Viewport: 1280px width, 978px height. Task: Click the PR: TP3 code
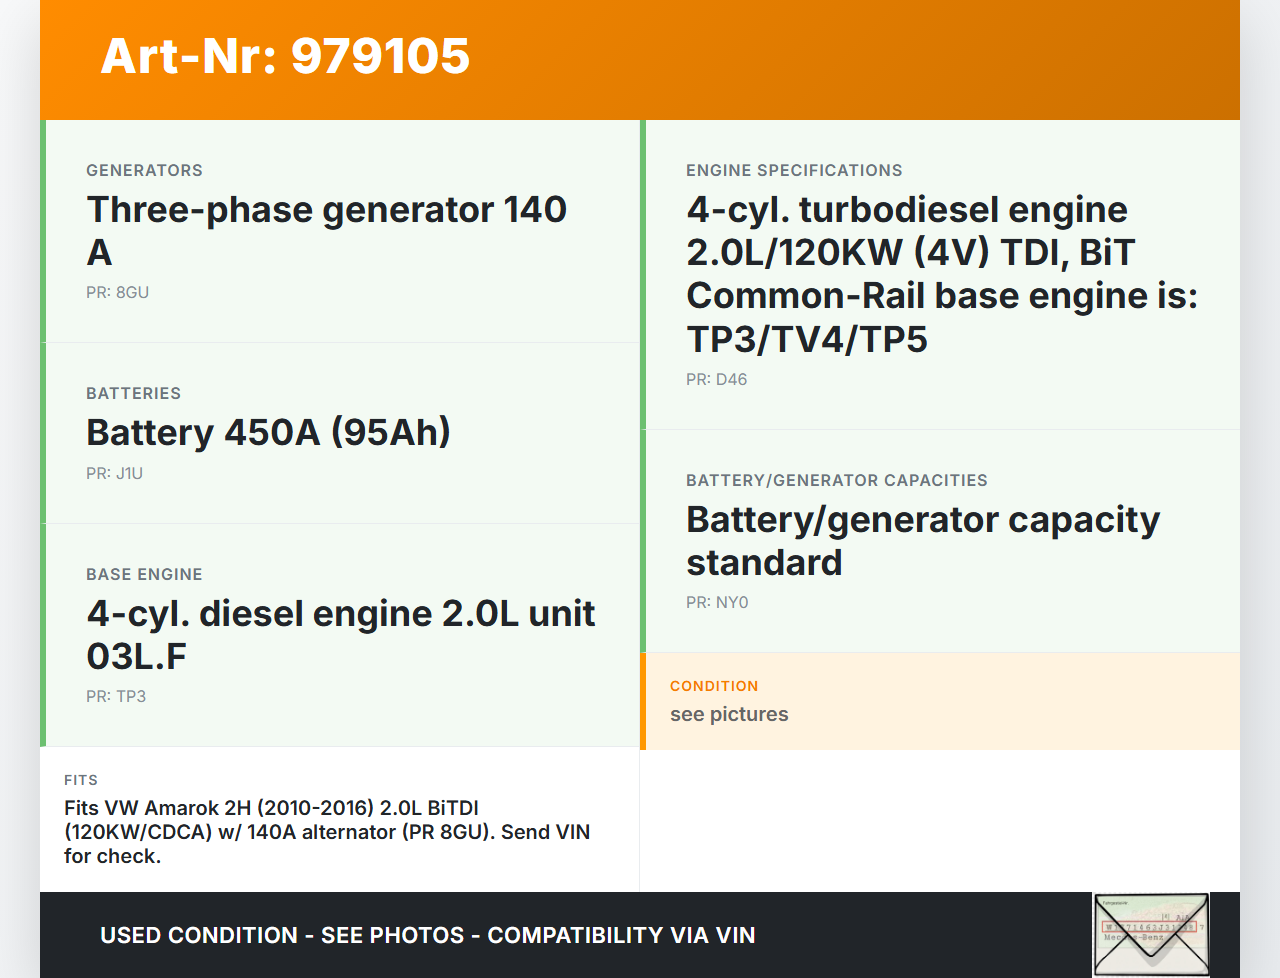click(x=116, y=697)
